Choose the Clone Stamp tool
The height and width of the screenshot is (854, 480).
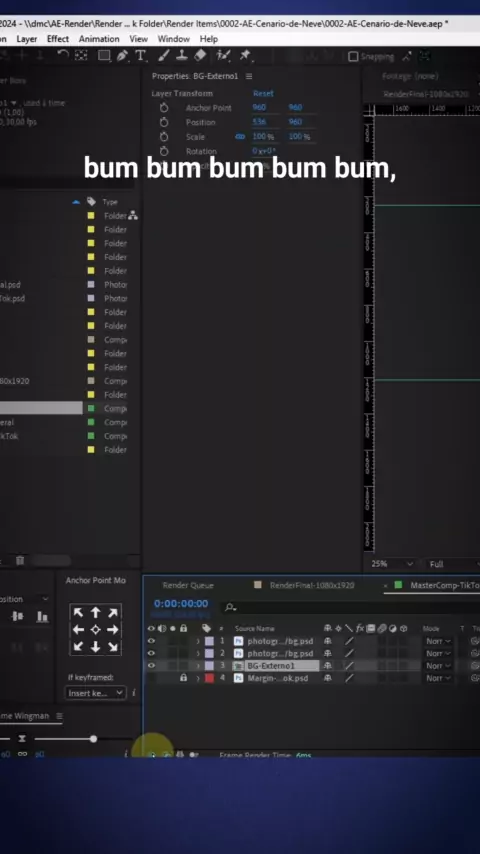pyautogui.click(x=182, y=56)
